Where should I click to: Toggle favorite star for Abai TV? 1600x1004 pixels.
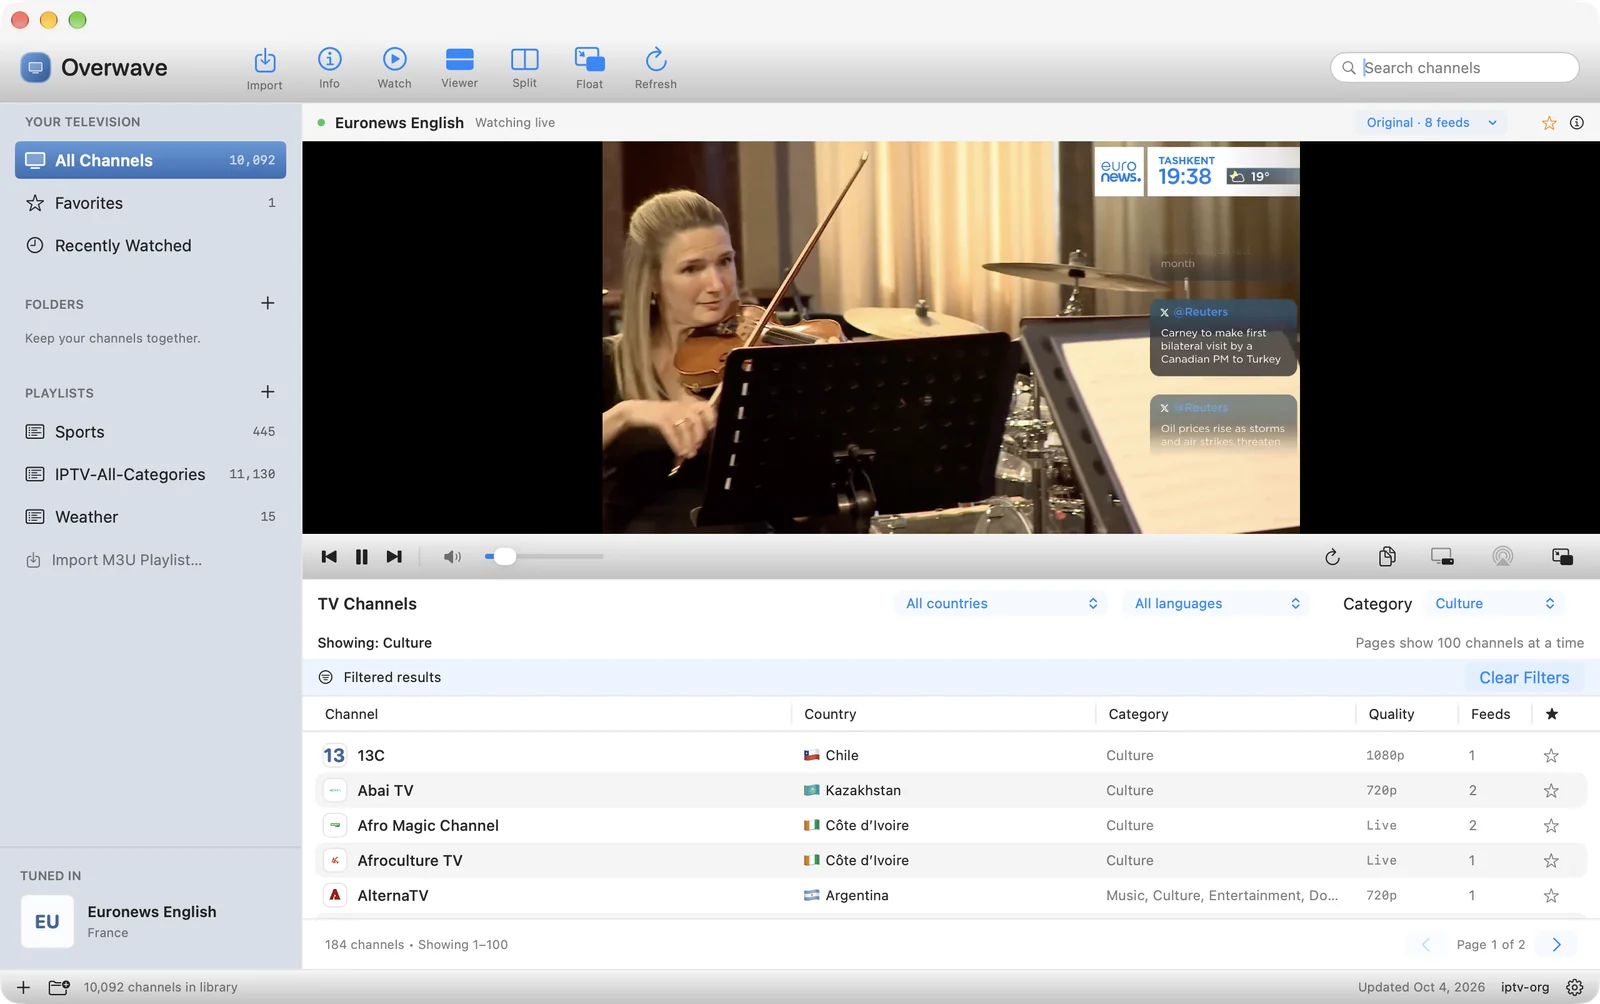[x=1551, y=791]
